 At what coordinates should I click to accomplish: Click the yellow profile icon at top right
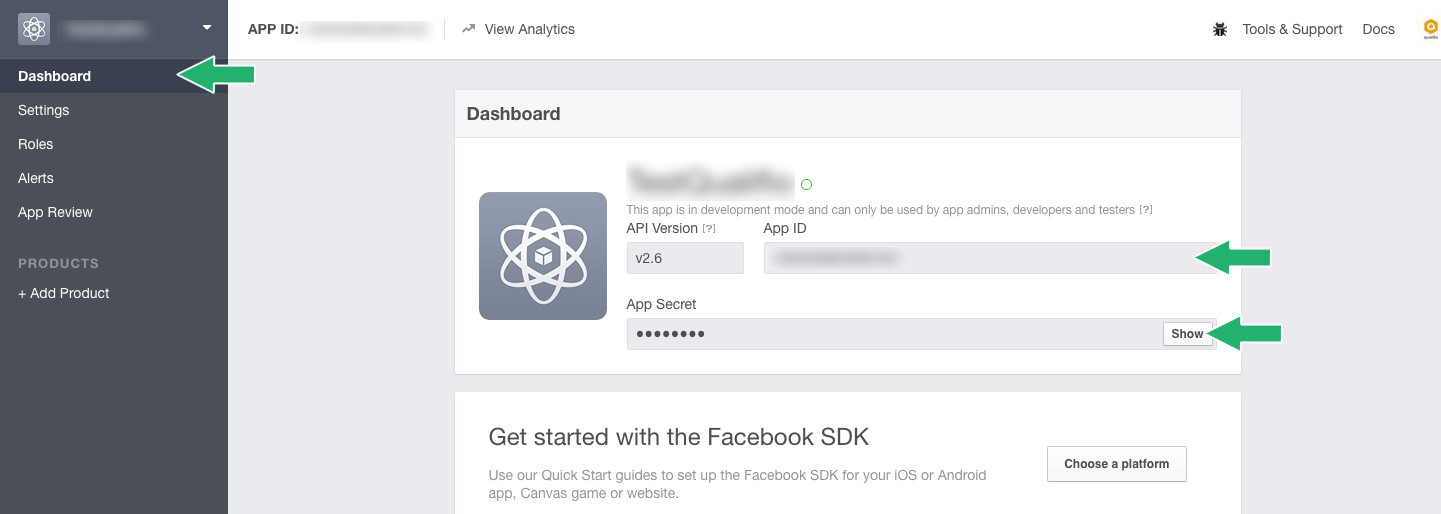pyautogui.click(x=1431, y=29)
